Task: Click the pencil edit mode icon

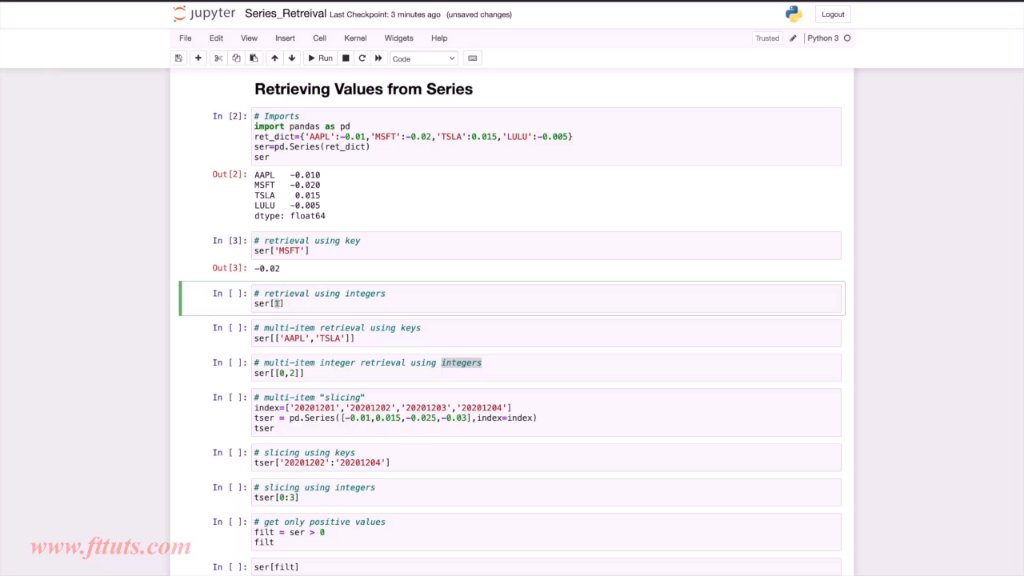Action: click(793, 39)
